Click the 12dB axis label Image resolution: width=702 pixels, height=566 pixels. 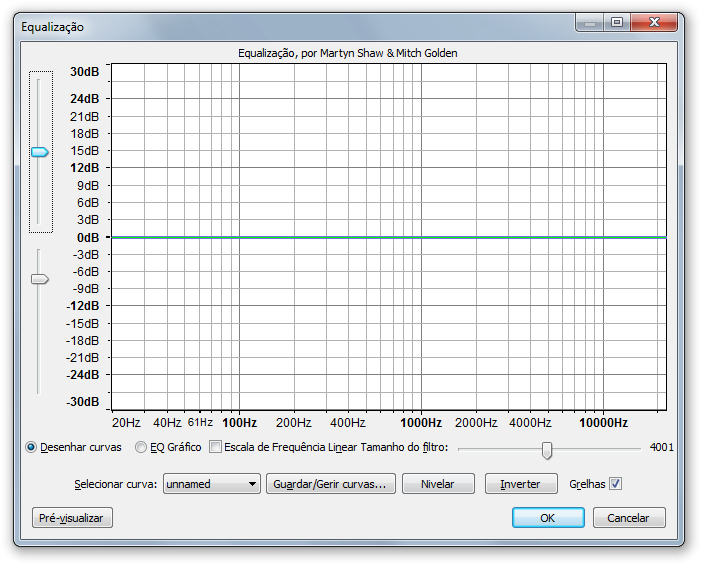click(85, 168)
